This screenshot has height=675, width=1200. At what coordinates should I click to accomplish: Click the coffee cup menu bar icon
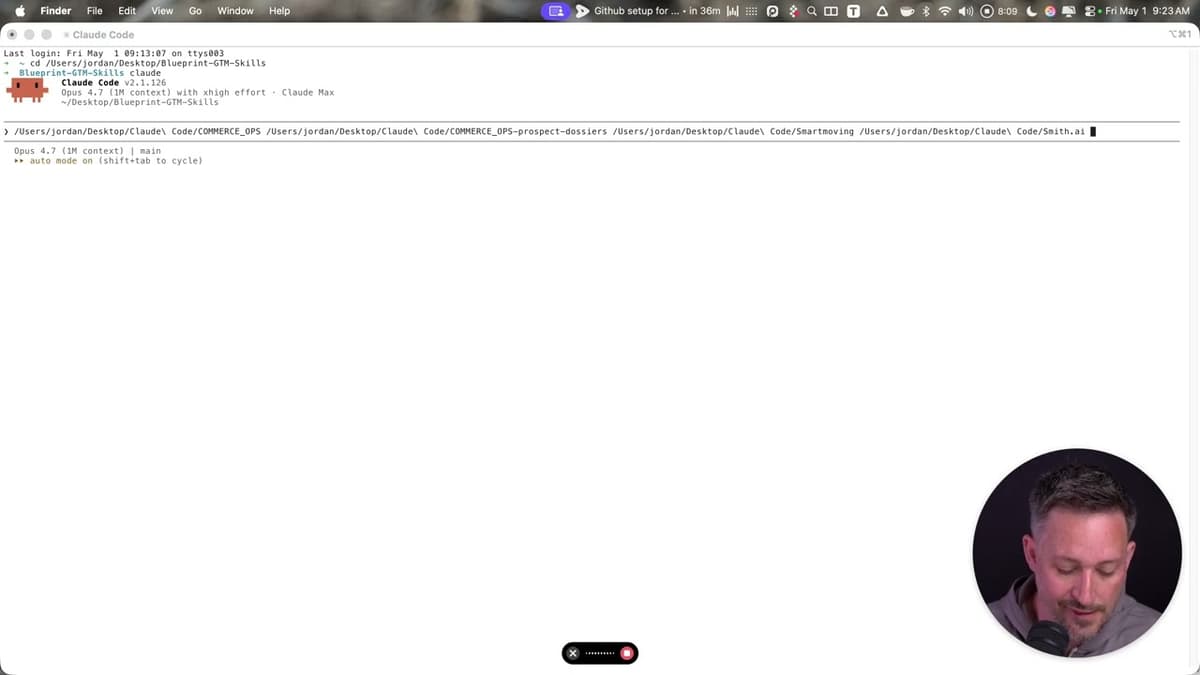[x=906, y=11]
